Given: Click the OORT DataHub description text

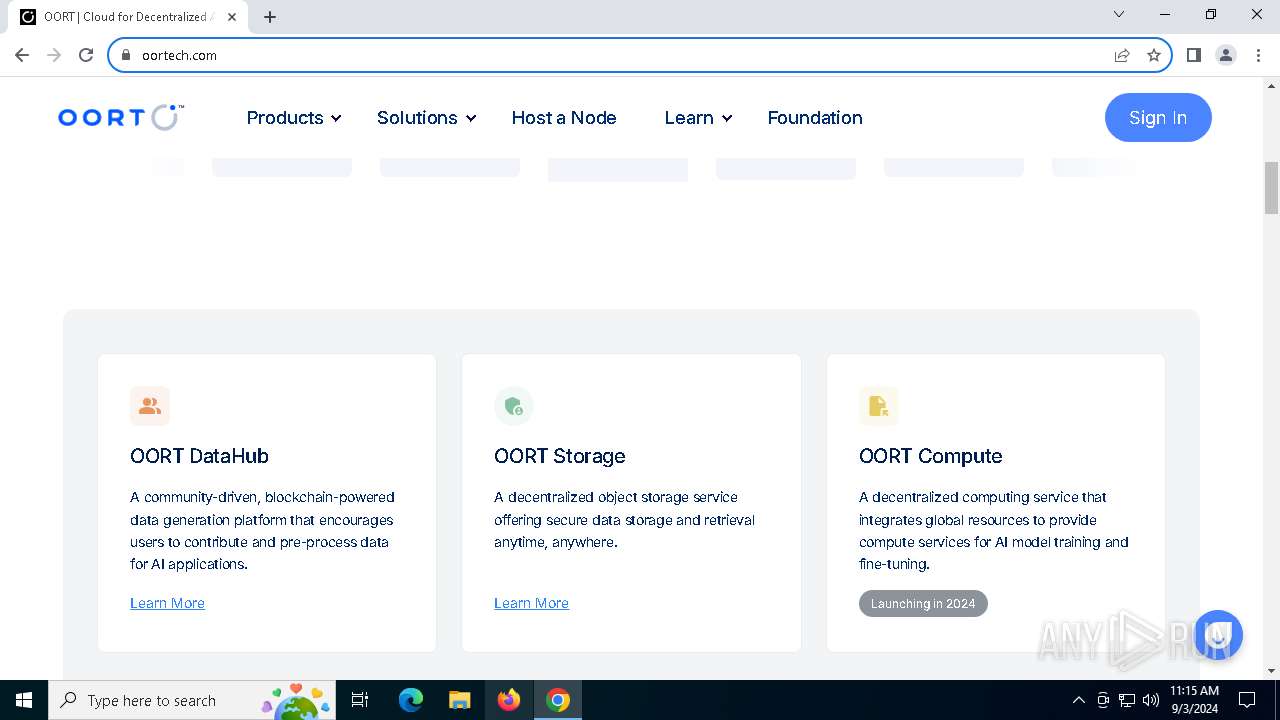Looking at the screenshot, I should click(x=263, y=530).
